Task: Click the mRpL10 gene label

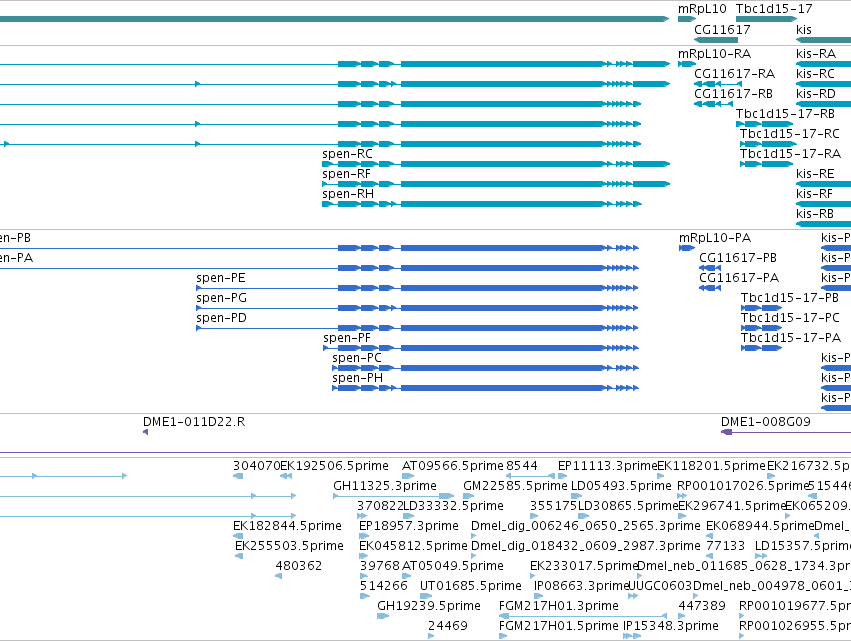Action: (x=702, y=9)
